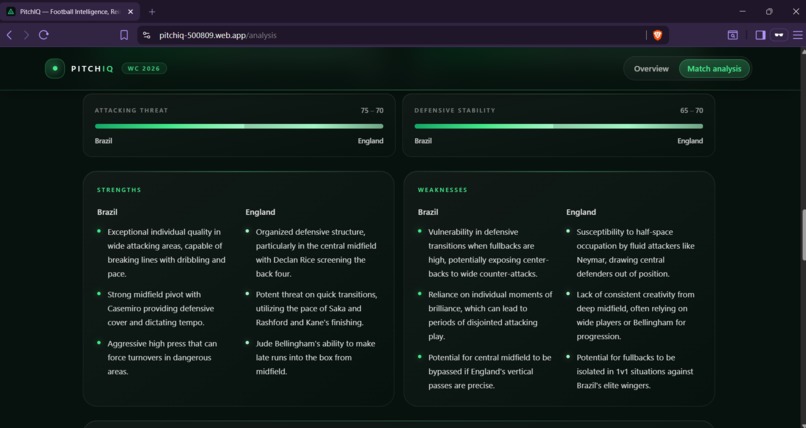Click England heading in Weaknesses card
The width and height of the screenshot is (806, 428).
point(581,212)
